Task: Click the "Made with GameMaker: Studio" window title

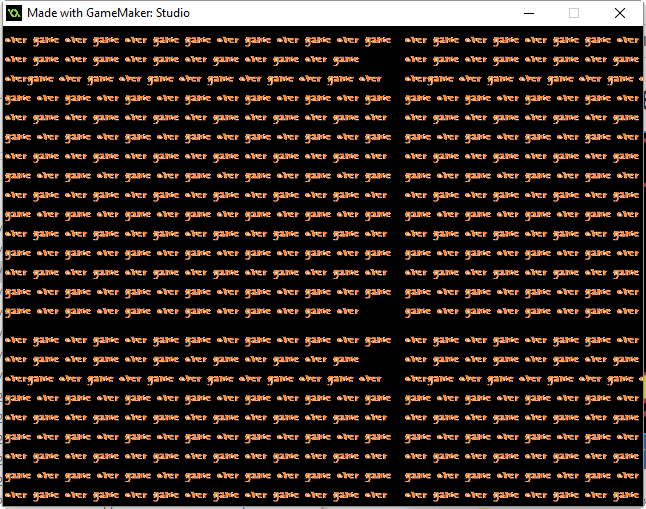Action: [108, 13]
